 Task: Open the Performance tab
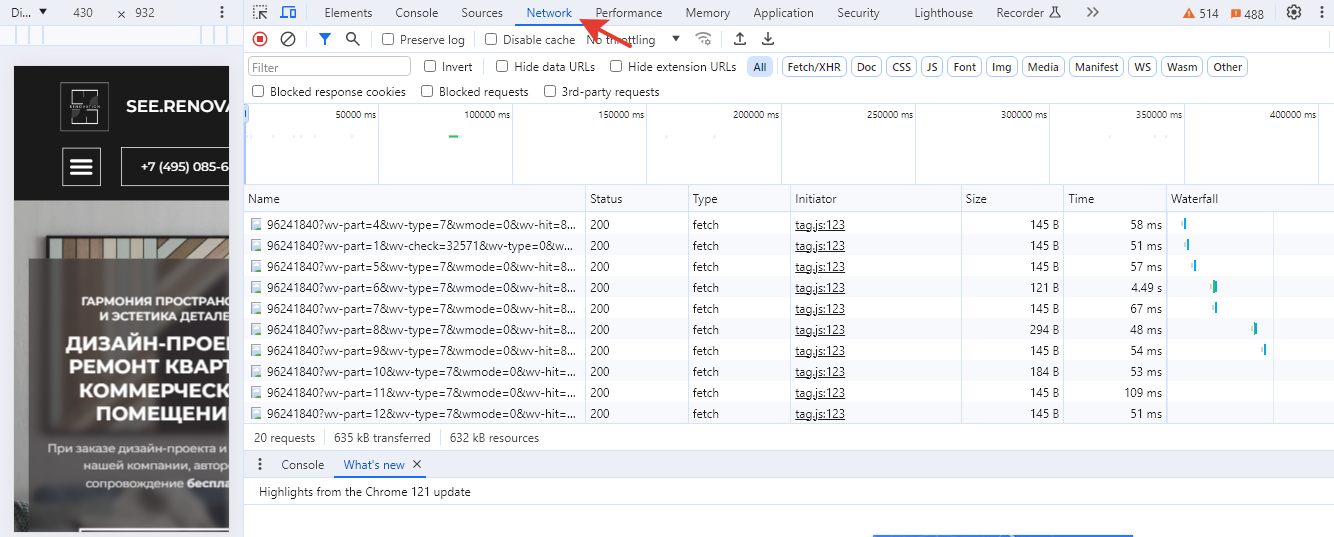[628, 13]
